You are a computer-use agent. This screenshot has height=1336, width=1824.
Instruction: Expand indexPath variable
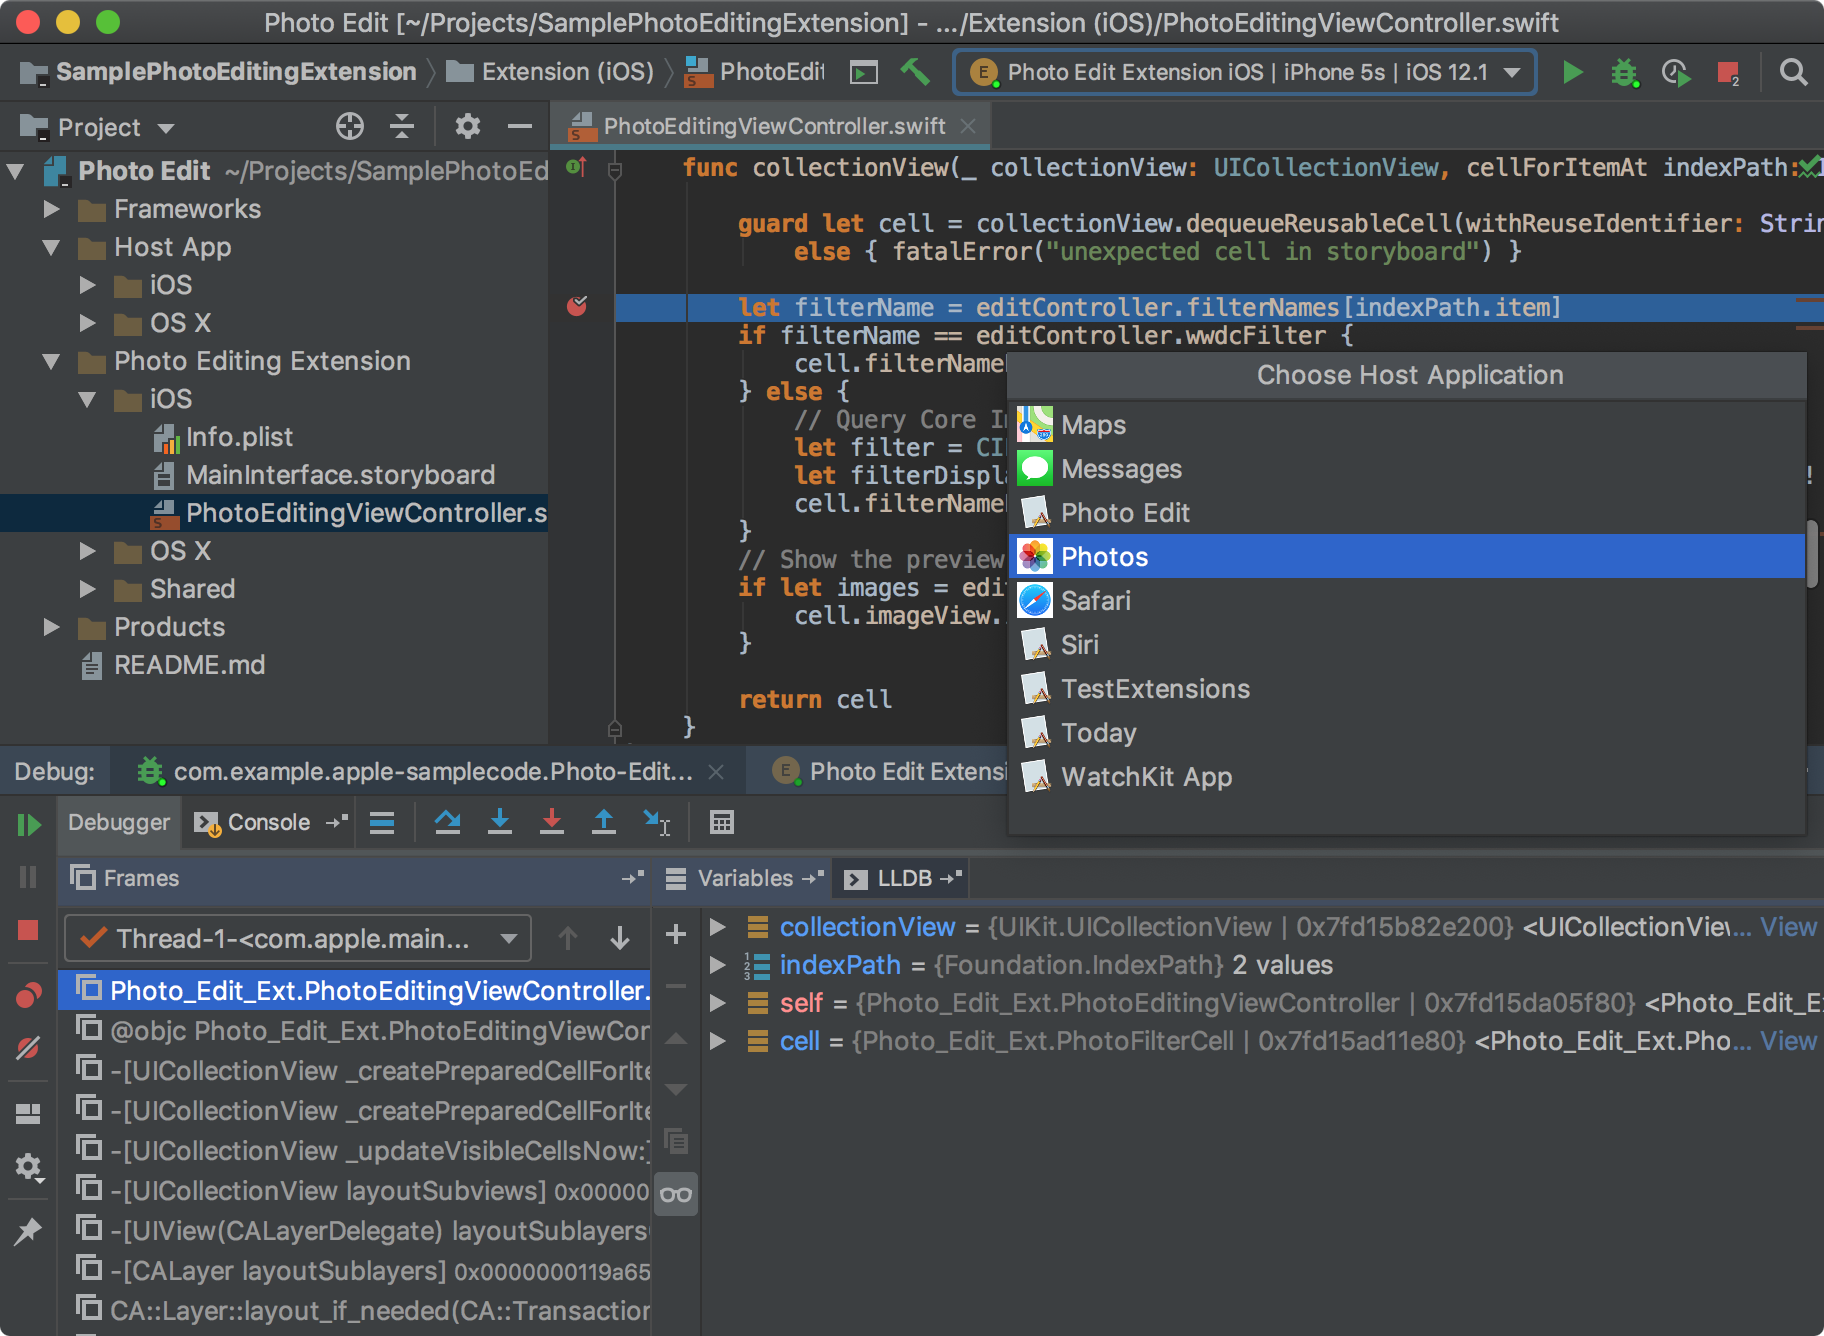pyautogui.click(x=718, y=965)
